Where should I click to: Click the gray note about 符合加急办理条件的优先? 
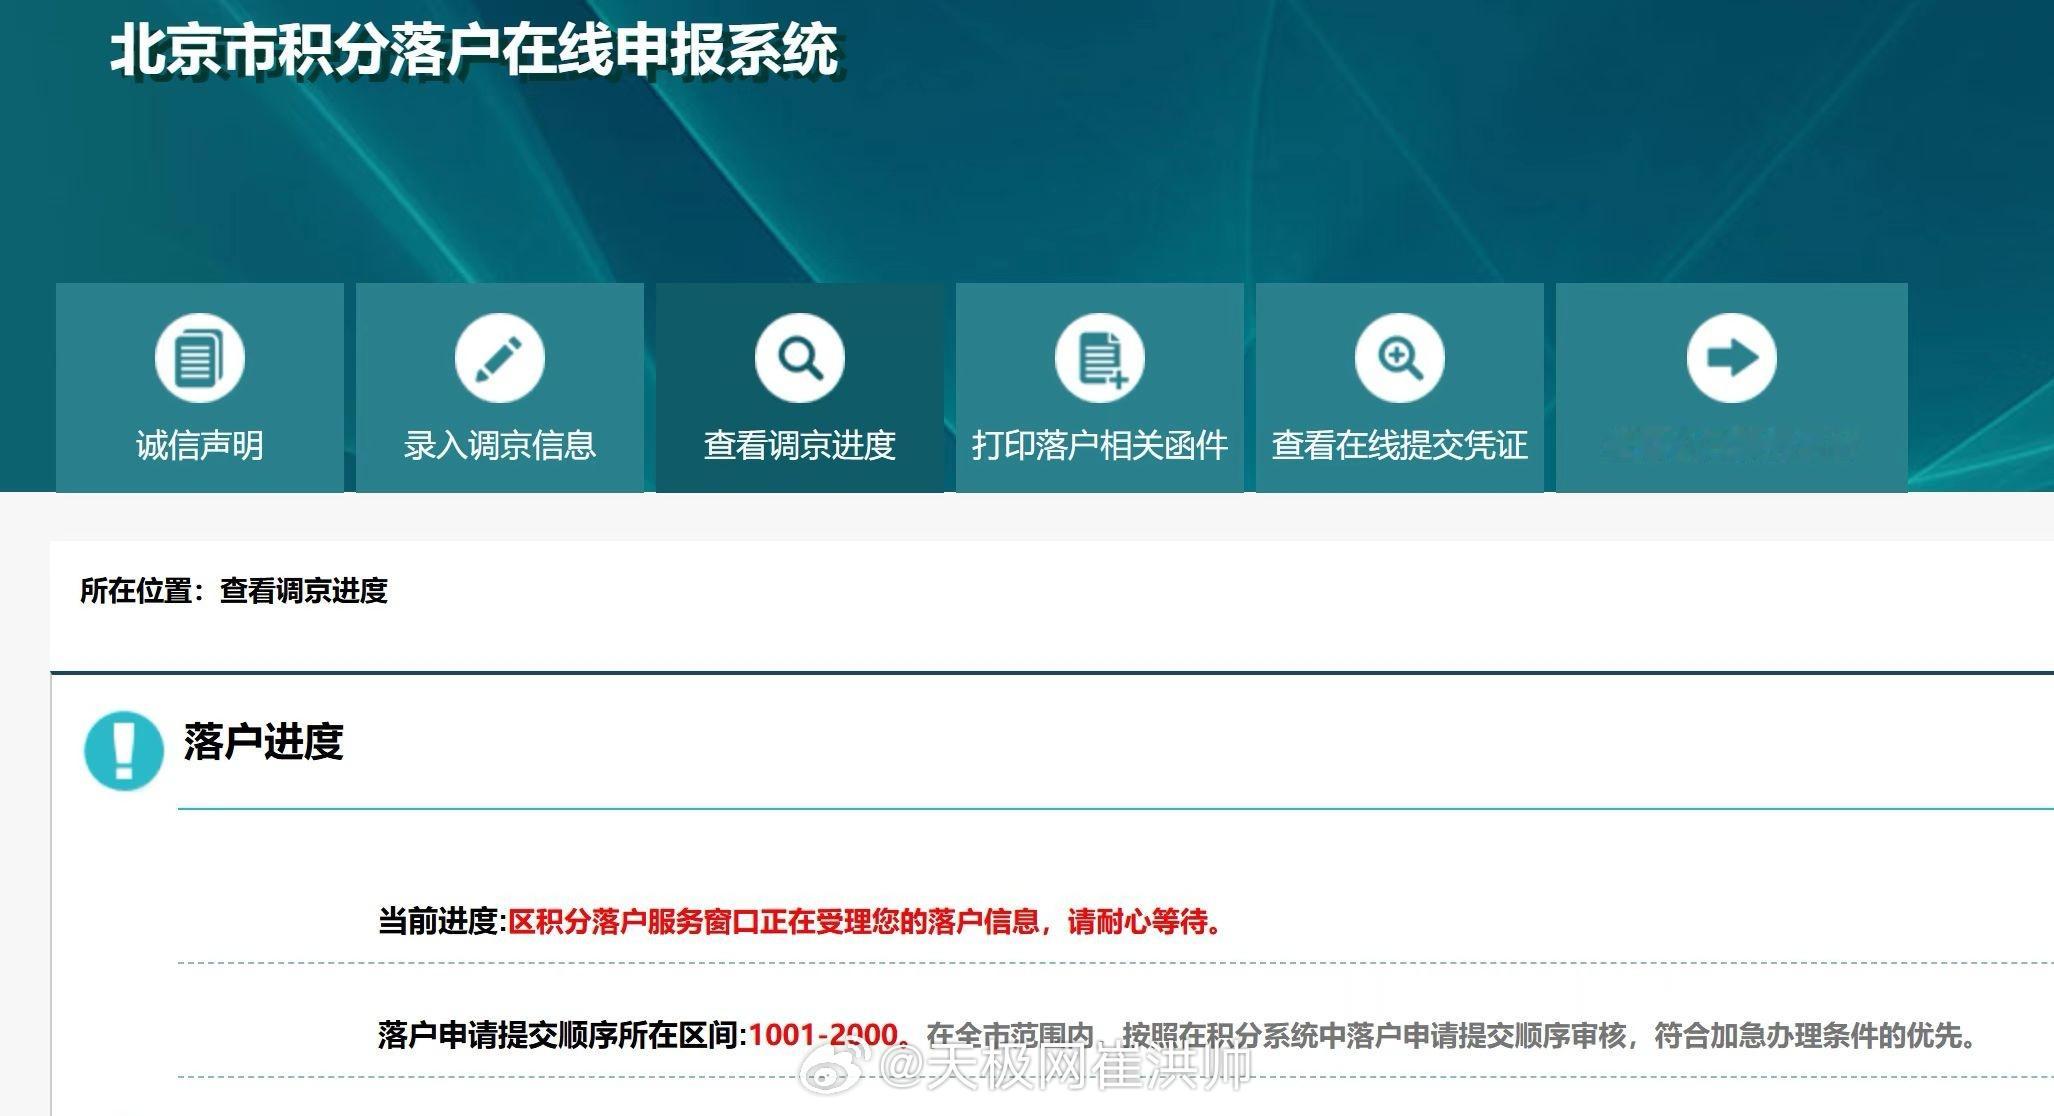pyautogui.click(x=1451, y=1035)
